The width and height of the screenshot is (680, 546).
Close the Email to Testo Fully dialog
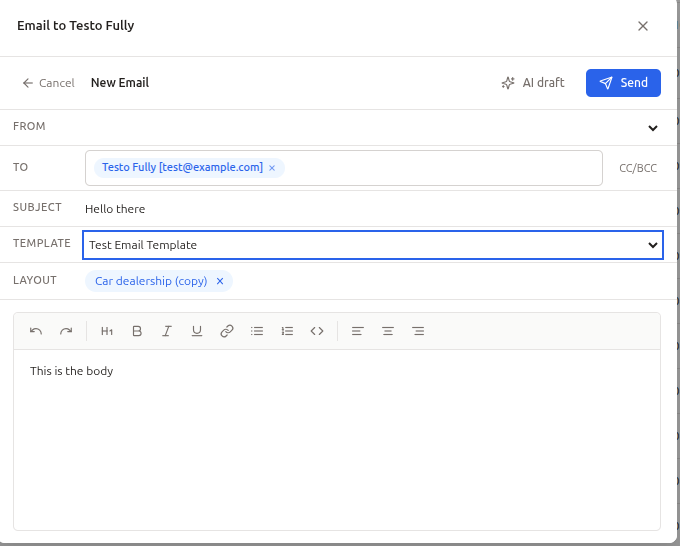coord(643,26)
